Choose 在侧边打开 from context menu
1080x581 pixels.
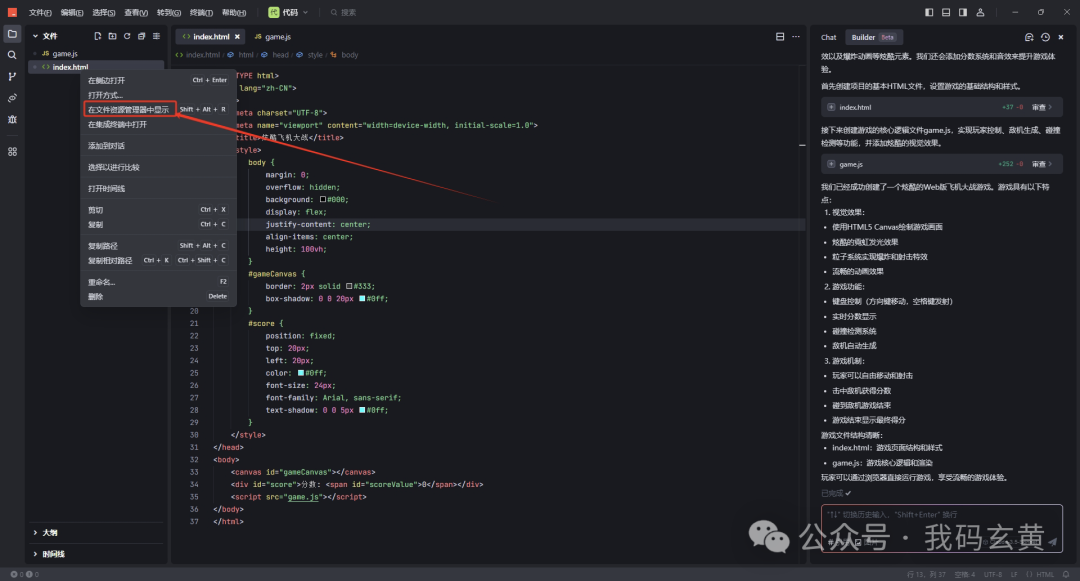(158, 81)
